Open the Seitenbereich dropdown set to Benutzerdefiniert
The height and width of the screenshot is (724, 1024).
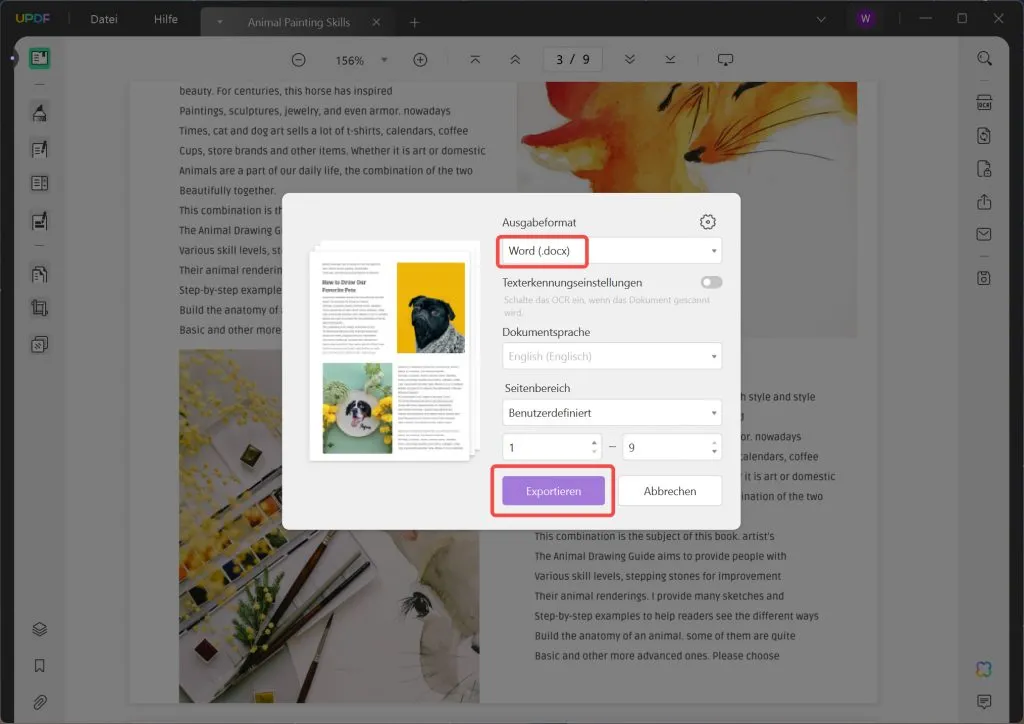[611, 412]
